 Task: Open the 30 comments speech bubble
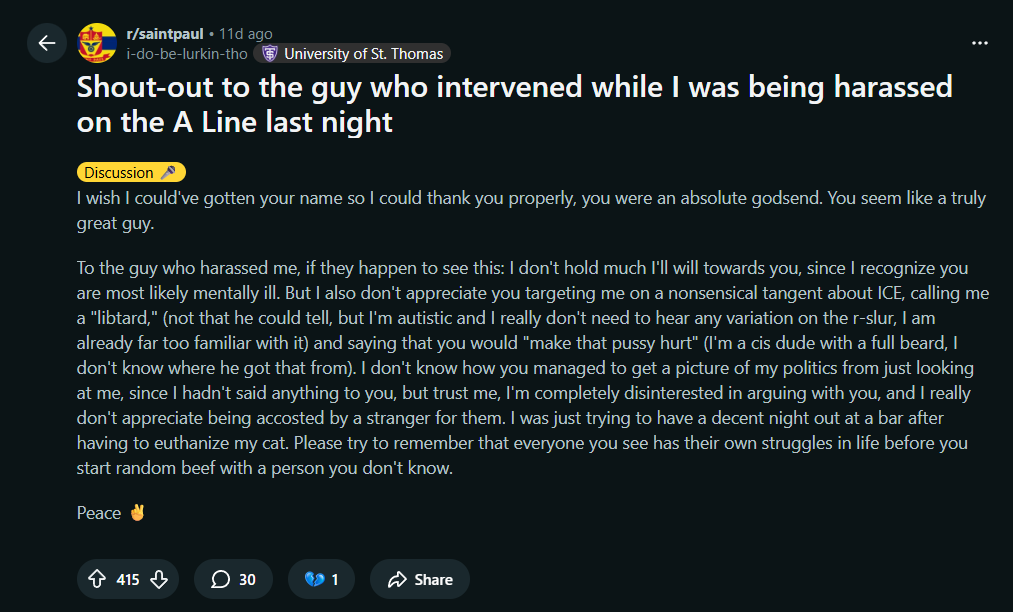pyautogui.click(x=233, y=579)
